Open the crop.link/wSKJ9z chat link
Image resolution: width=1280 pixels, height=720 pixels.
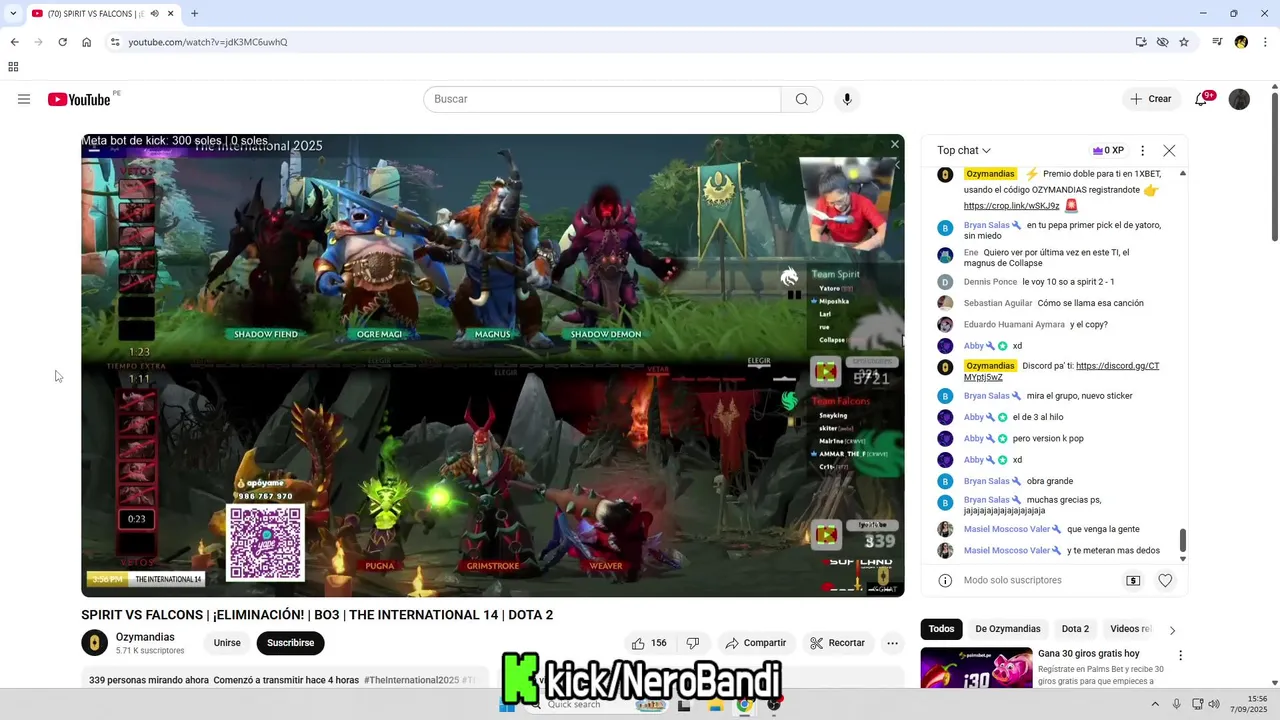pyautogui.click(x=1011, y=206)
